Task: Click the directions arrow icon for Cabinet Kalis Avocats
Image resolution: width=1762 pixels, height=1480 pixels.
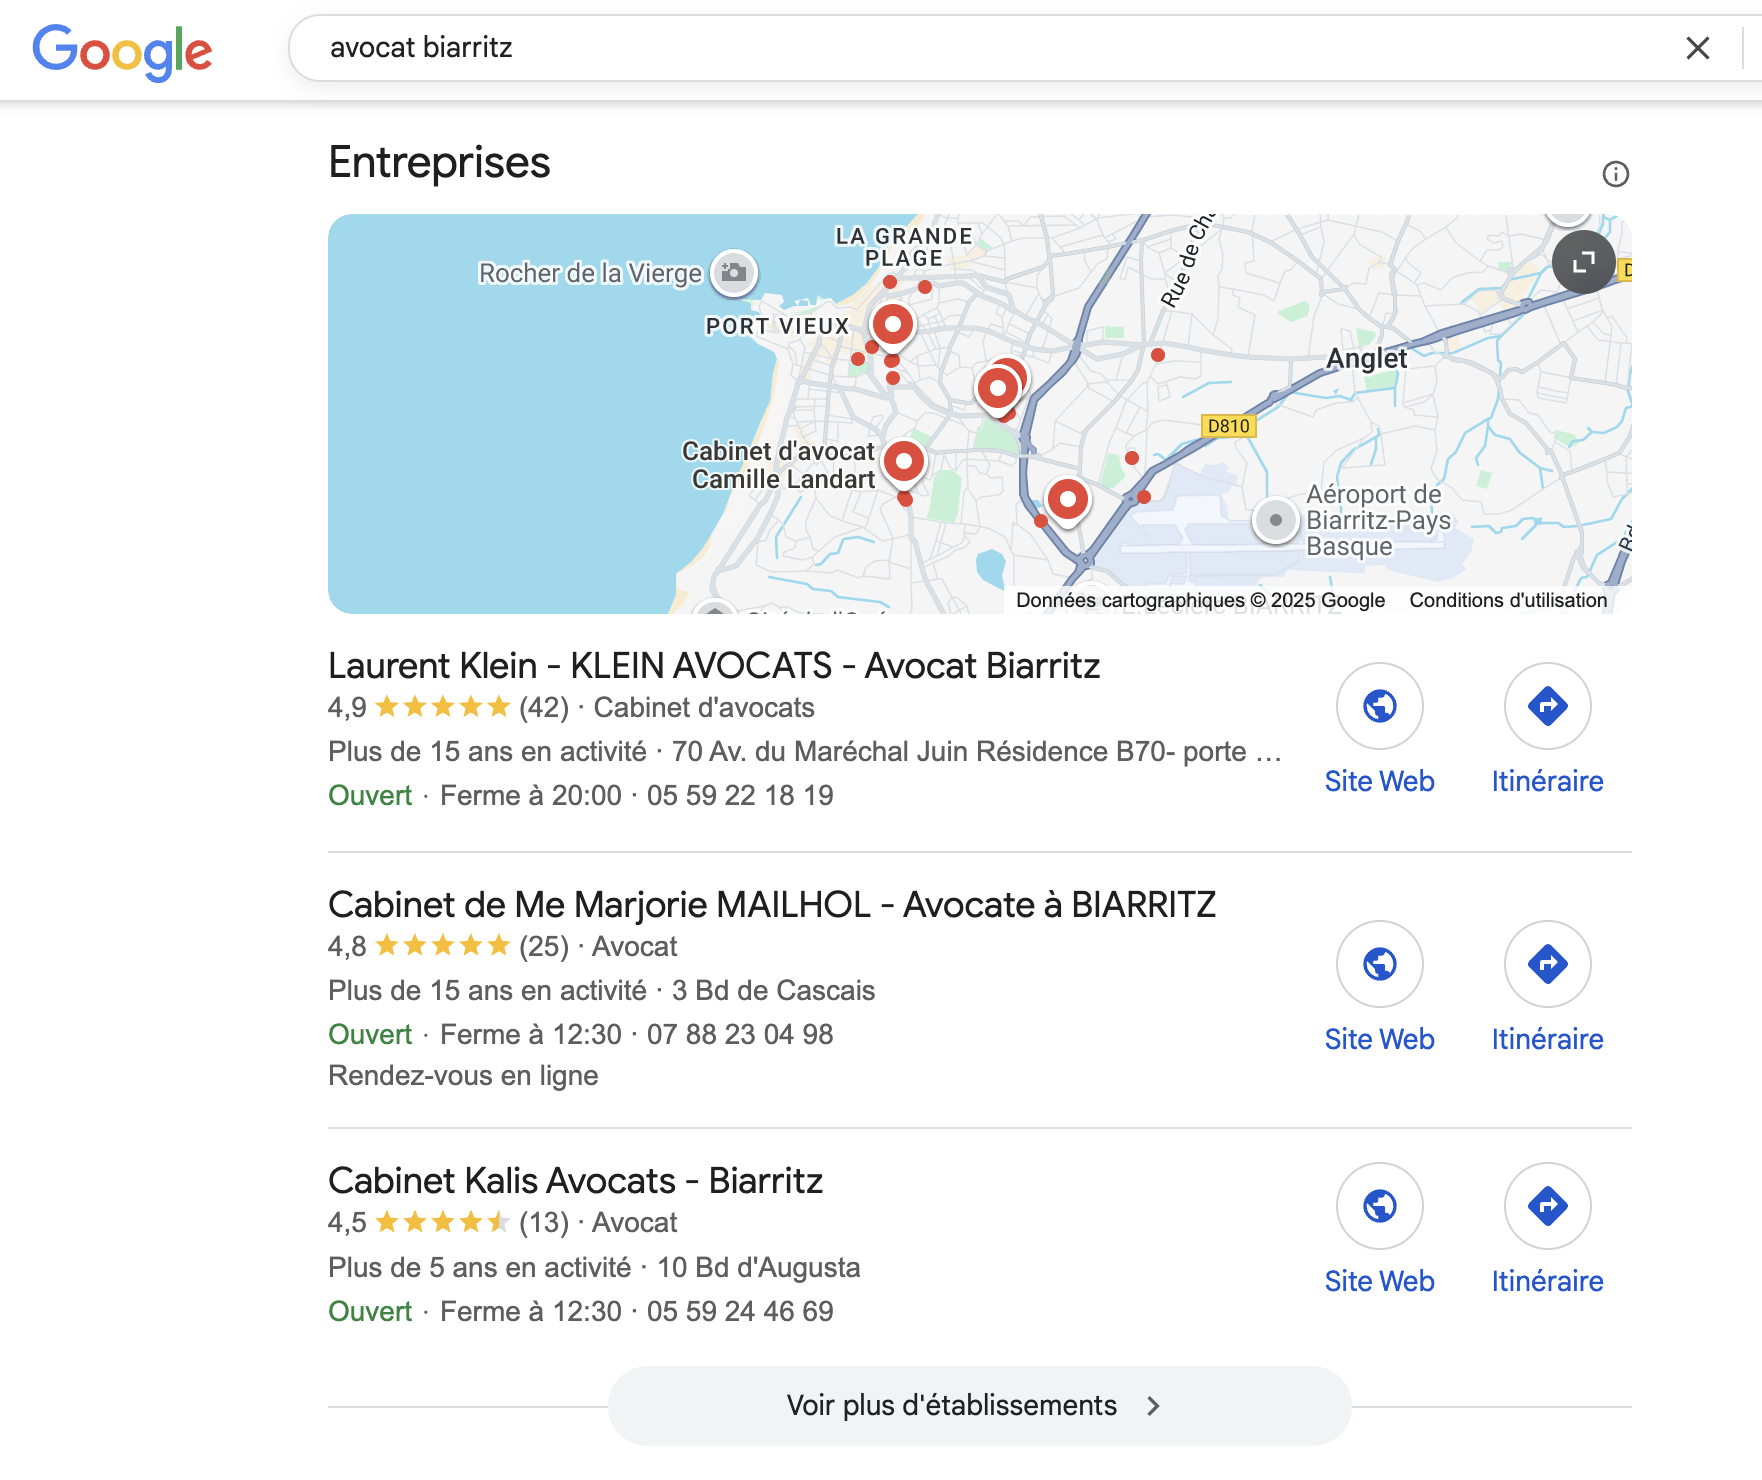Action: pos(1547,1206)
